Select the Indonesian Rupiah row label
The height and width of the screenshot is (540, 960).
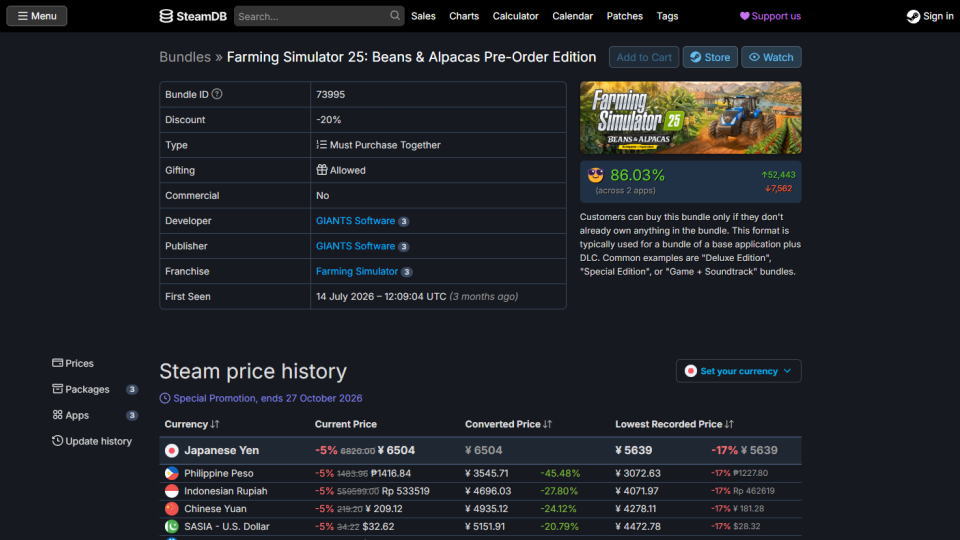pyautogui.click(x=225, y=491)
